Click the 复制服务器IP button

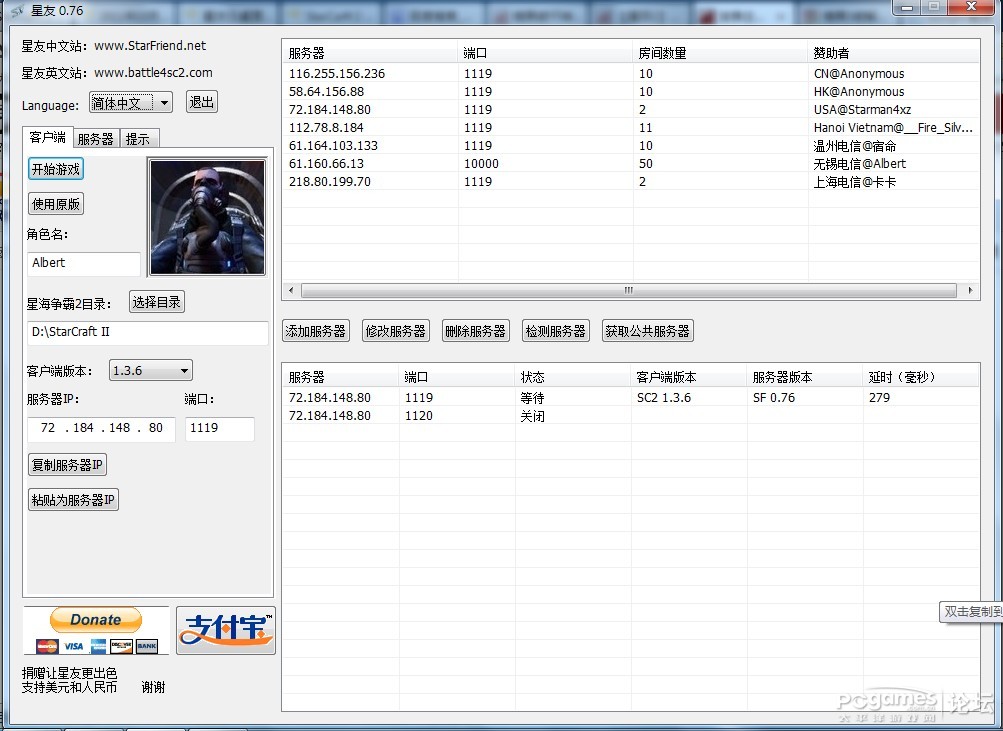pos(67,465)
